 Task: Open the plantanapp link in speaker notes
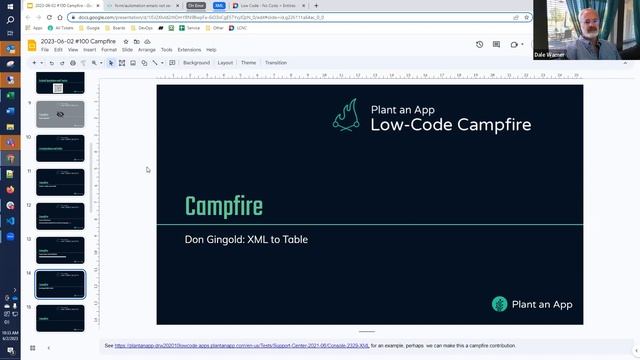click(242, 346)
